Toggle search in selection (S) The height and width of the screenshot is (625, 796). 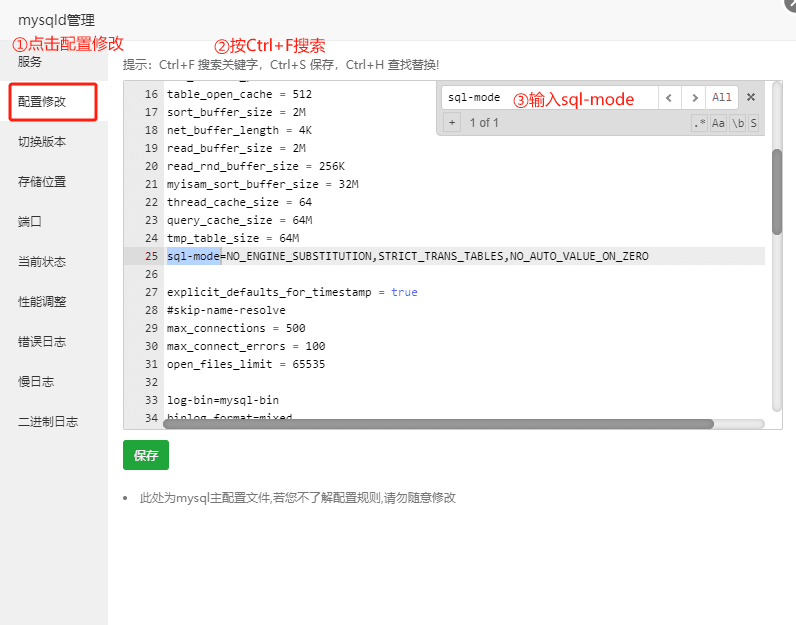coord(753,123)
